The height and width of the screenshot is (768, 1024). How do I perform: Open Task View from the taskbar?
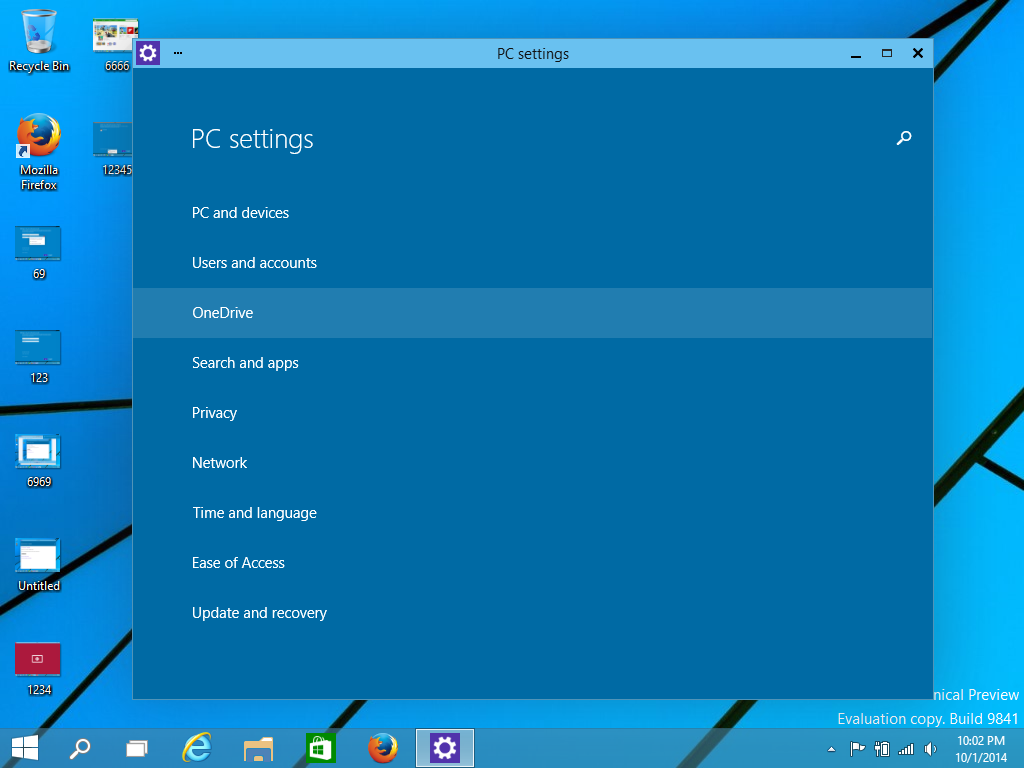coord(136,748)
